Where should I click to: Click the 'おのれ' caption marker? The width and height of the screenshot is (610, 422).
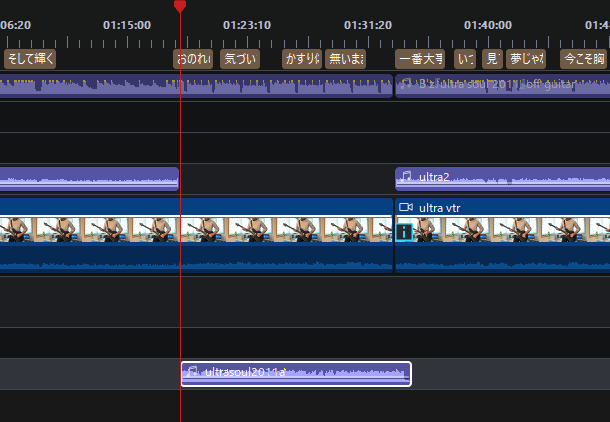click(x=193, y=59)
